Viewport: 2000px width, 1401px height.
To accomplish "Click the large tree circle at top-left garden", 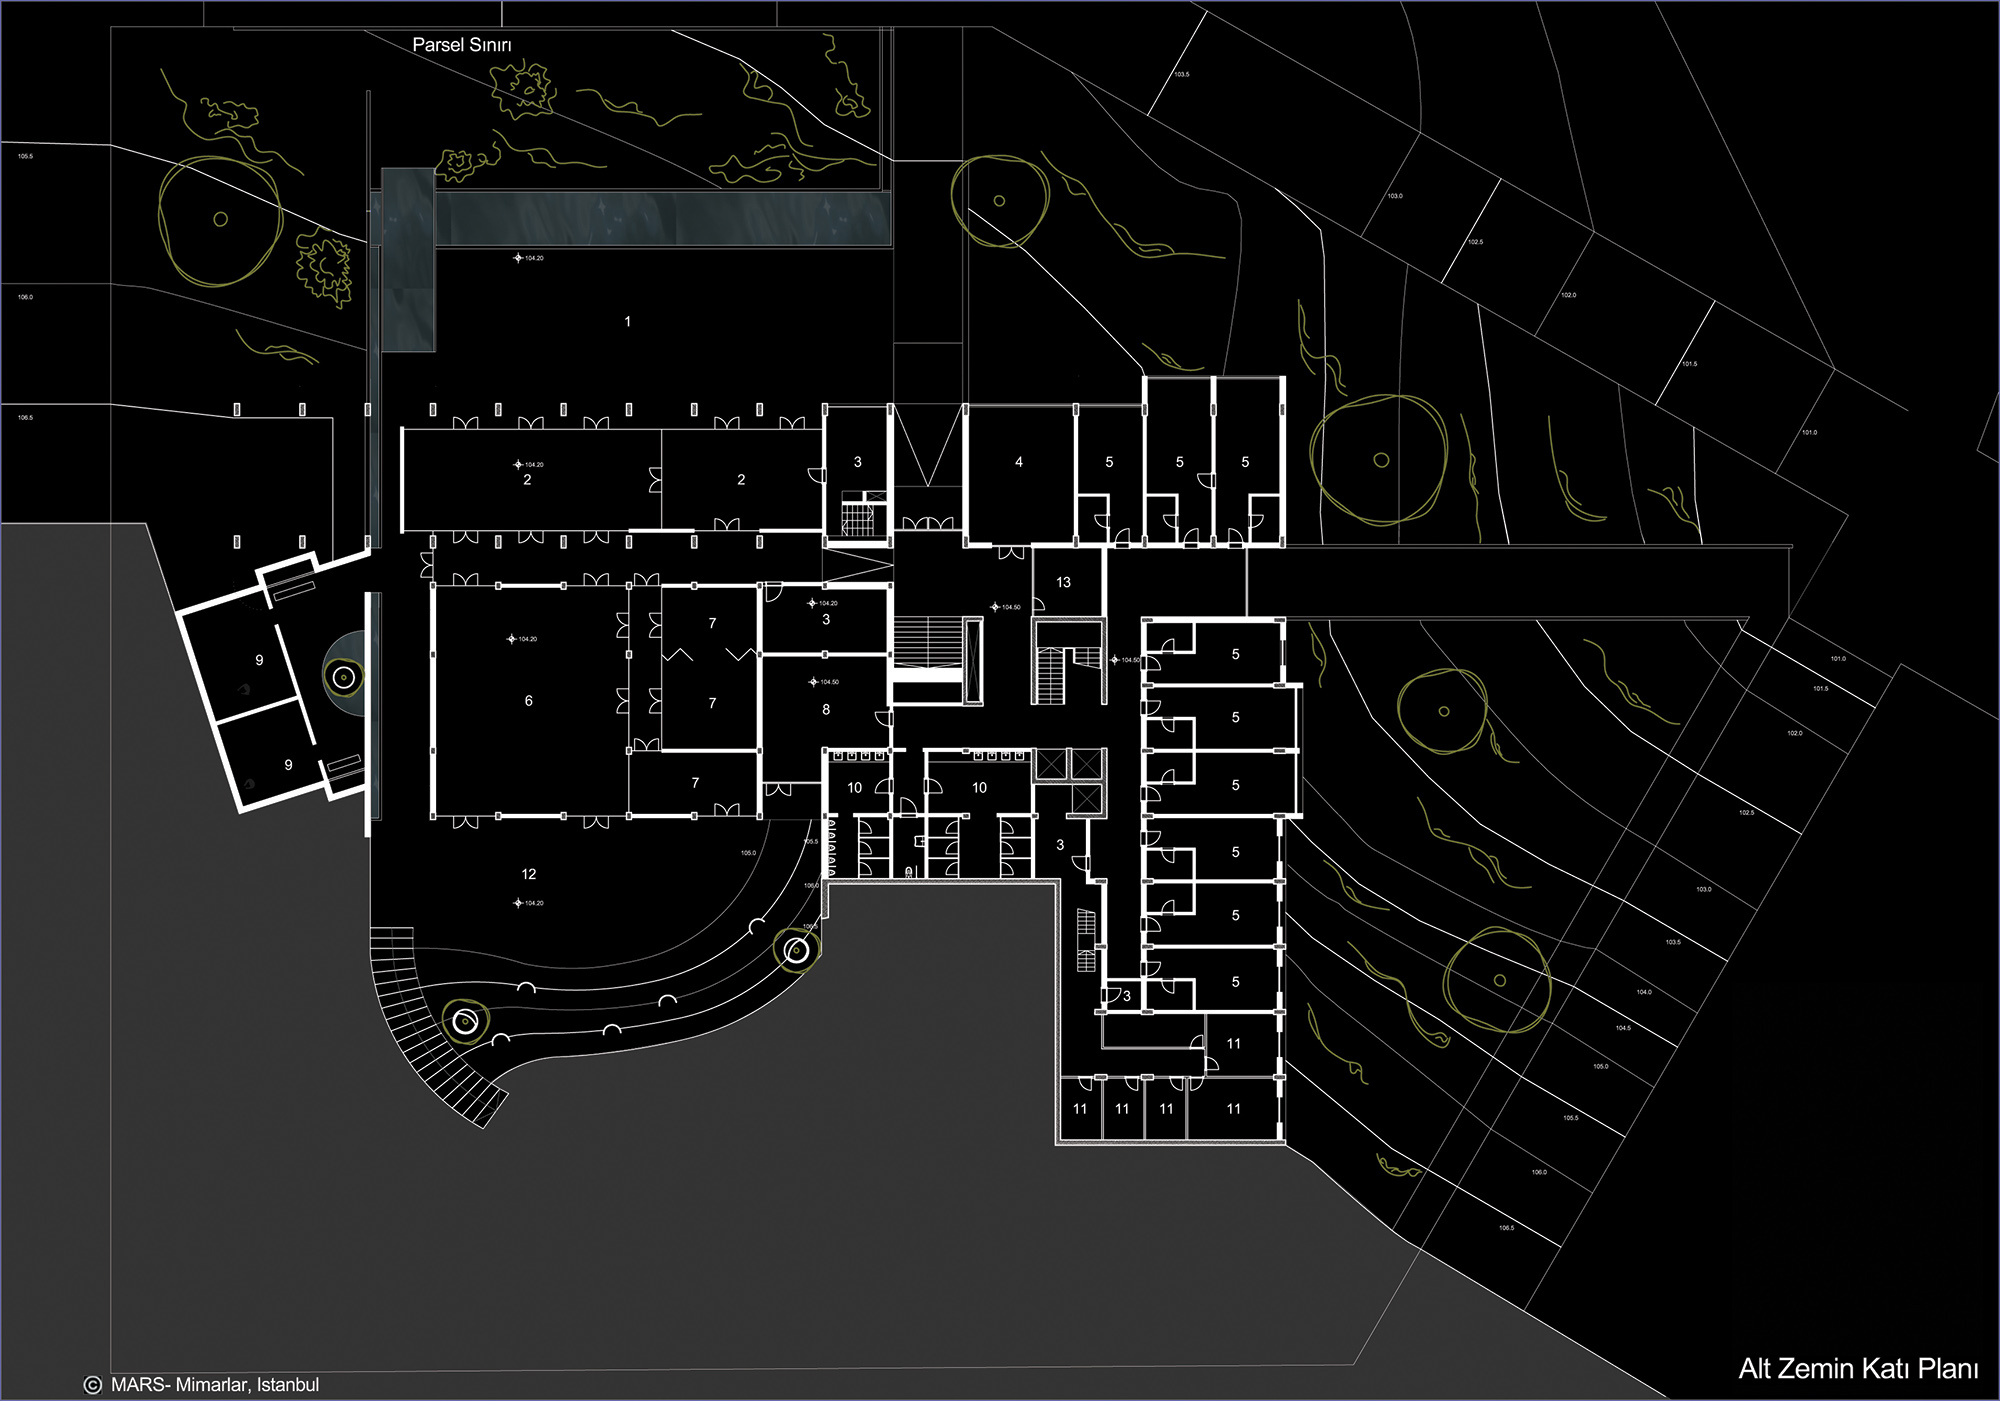I will click(x=220, y=220).
